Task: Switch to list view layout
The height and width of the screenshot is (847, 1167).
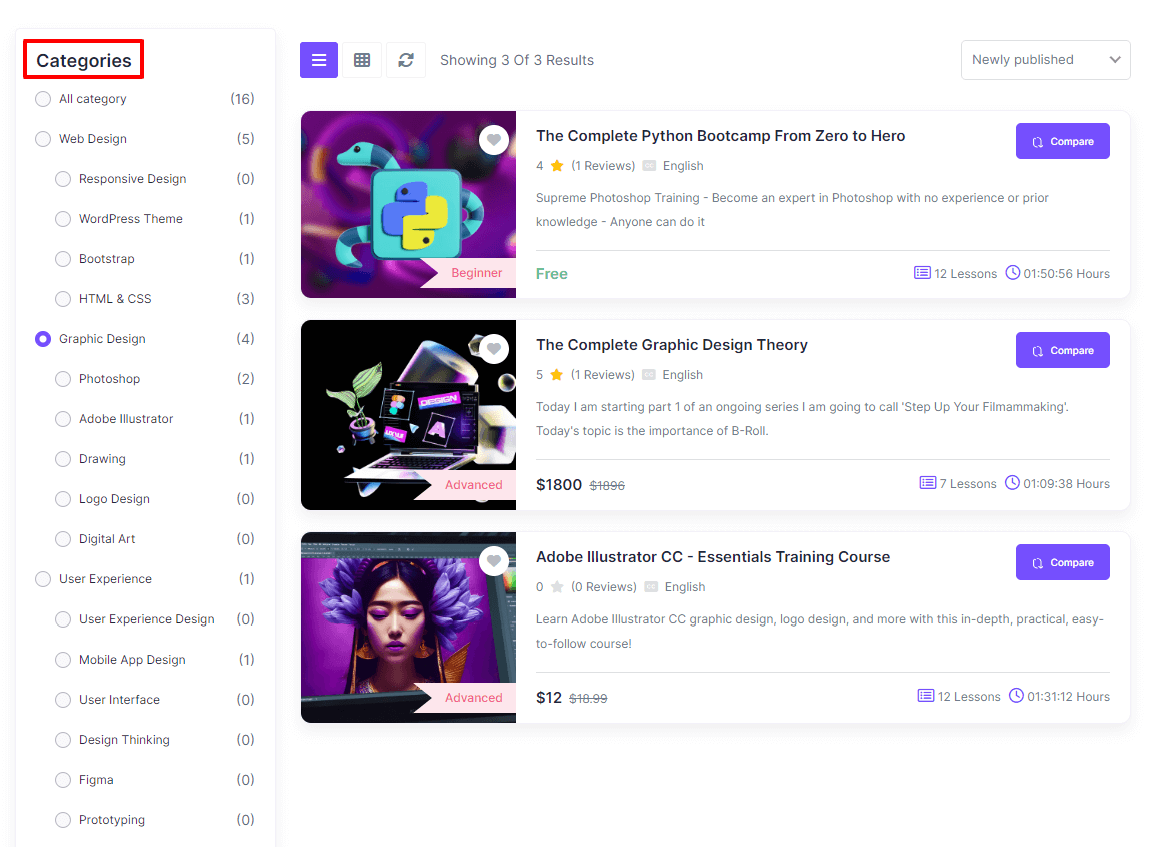Action: pyautogui.click(x=319, y=60)
